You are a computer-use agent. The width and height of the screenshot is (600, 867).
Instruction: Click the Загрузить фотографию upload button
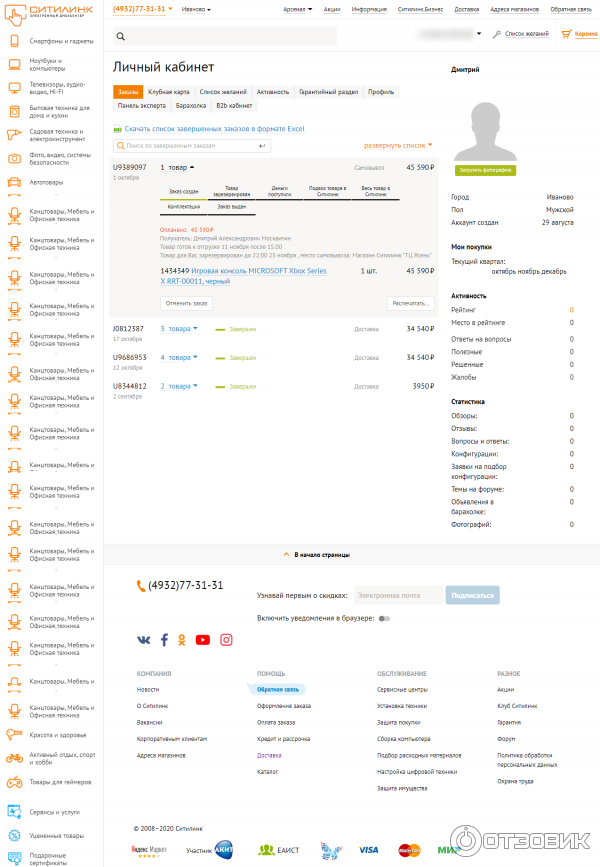pos(486,171)
